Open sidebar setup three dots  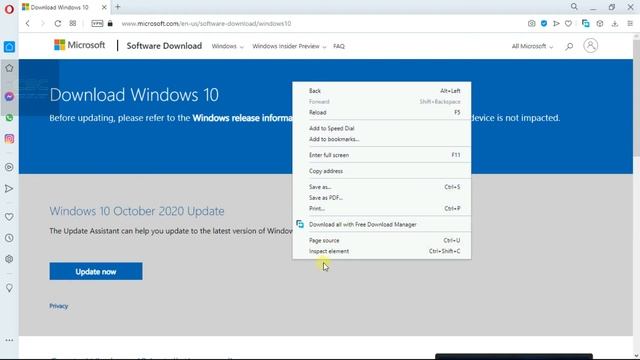tap(9, 340)
